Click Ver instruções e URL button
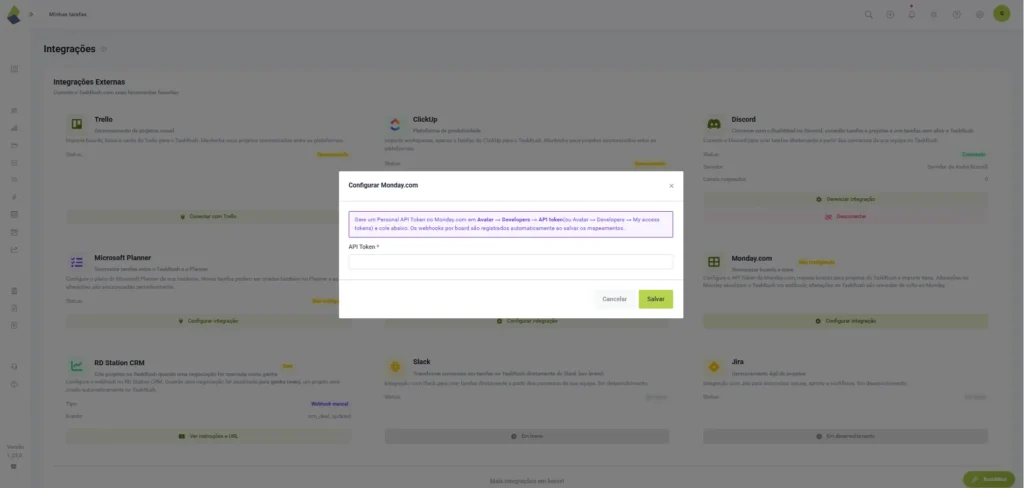The image size is (1024, 488). click(x=208, y=436)
